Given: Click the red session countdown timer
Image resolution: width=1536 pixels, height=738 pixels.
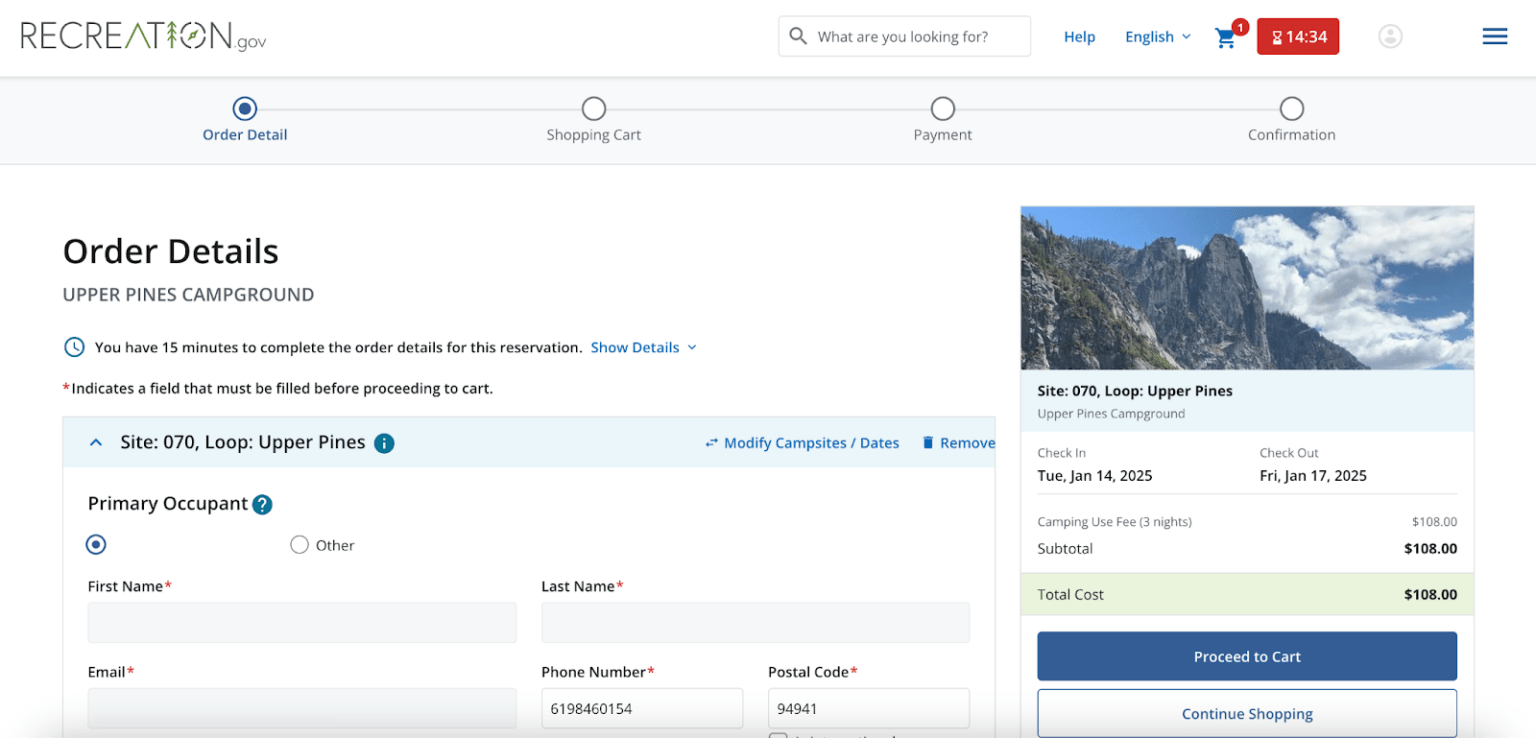Looking at the screenshot, I should click(1297, 37).
